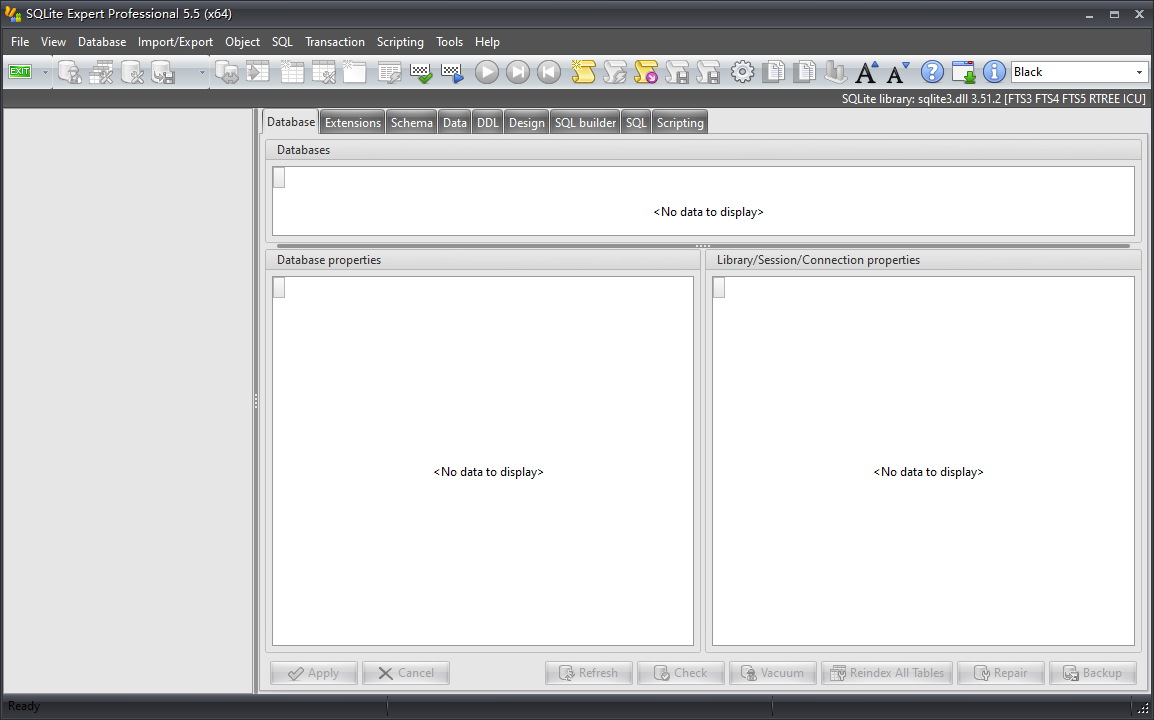Click the check-for-updates toolbar icon

click(x=963, y=71)
